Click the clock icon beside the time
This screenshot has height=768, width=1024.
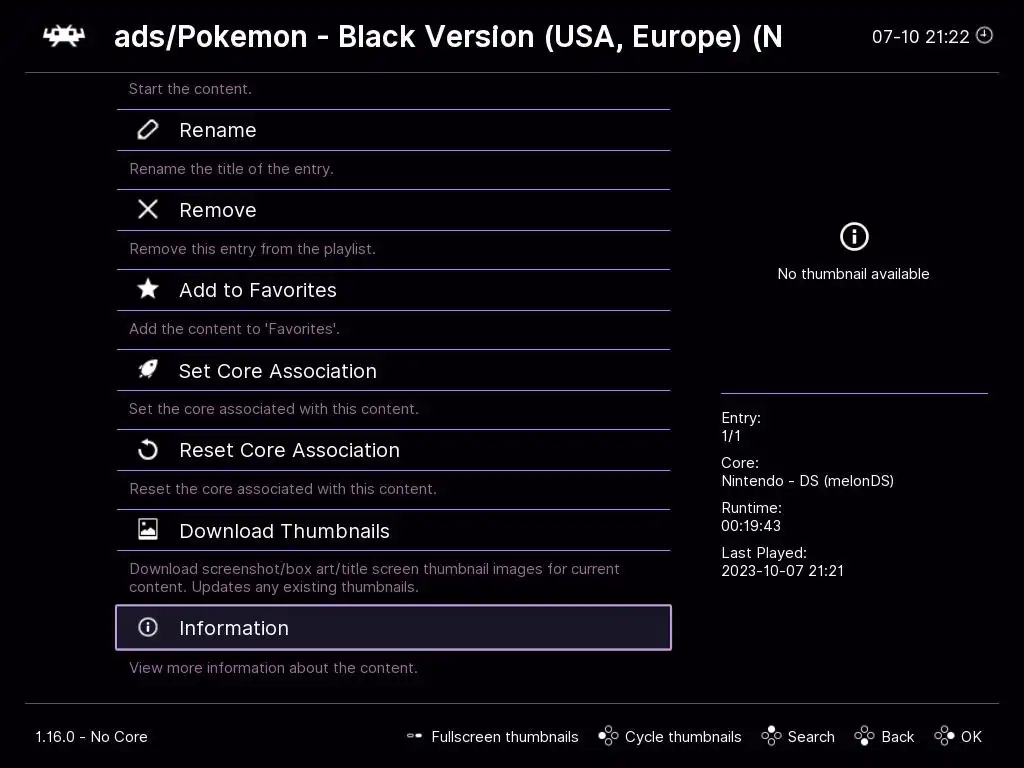984,35
